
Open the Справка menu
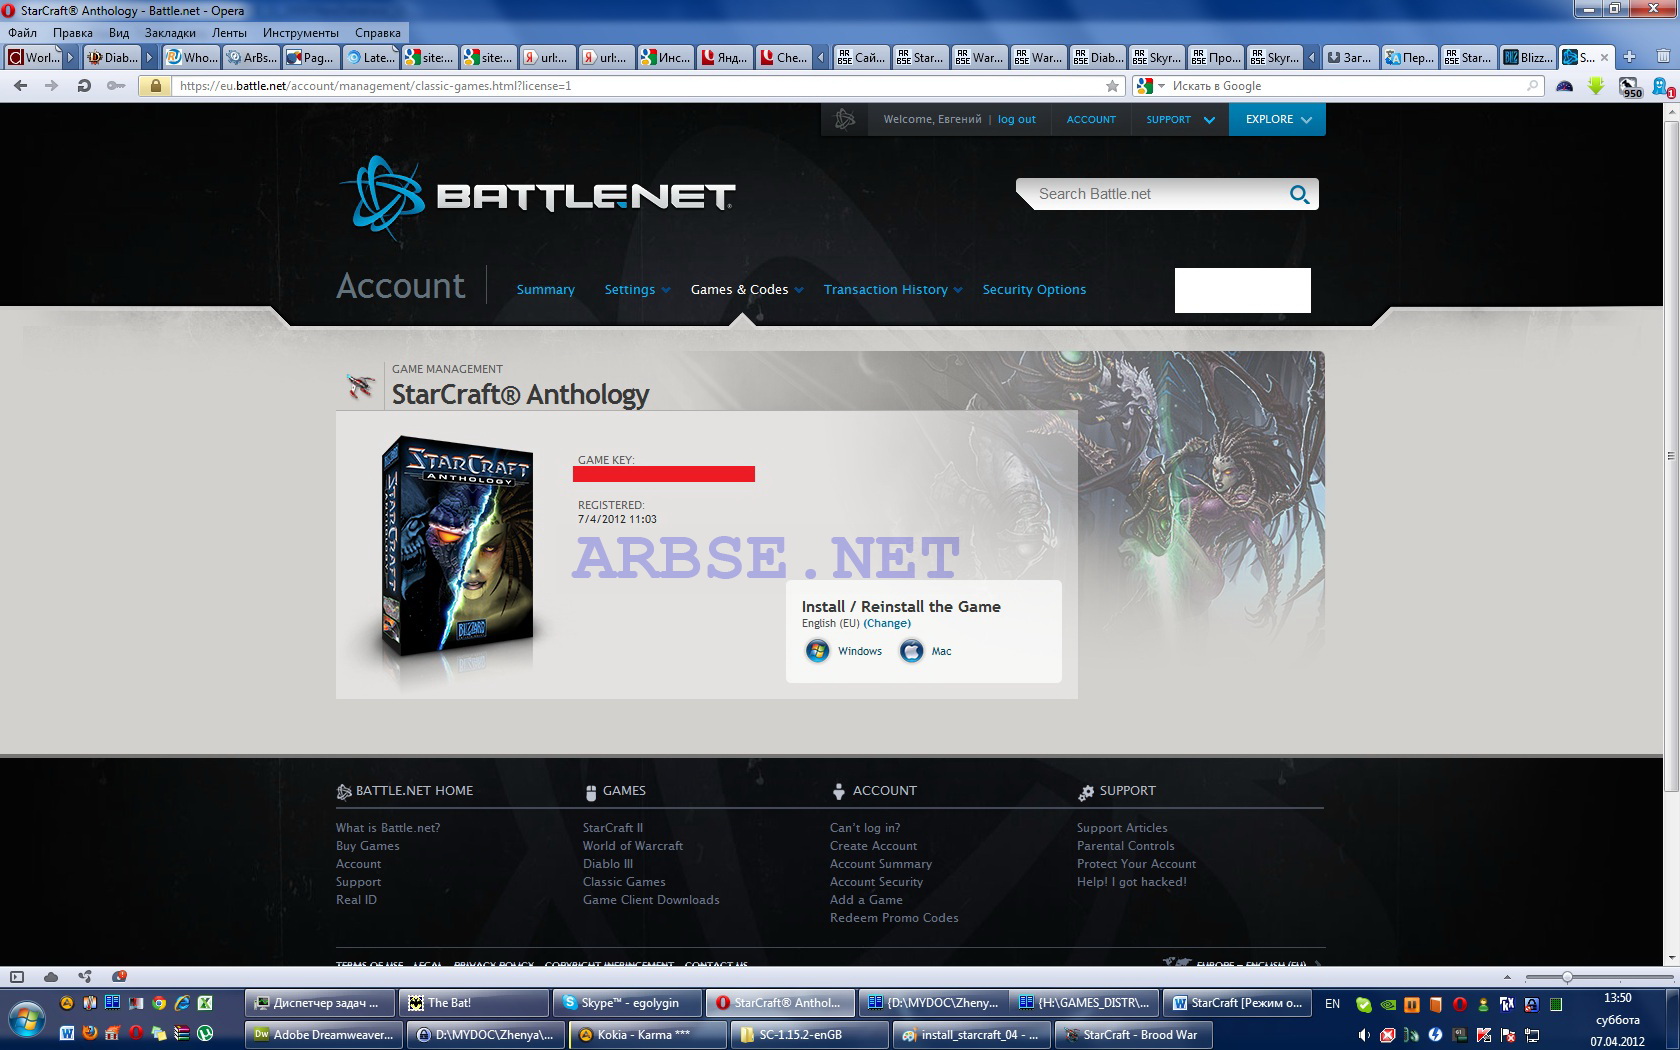pyautogui.click(x=378, y=33)
